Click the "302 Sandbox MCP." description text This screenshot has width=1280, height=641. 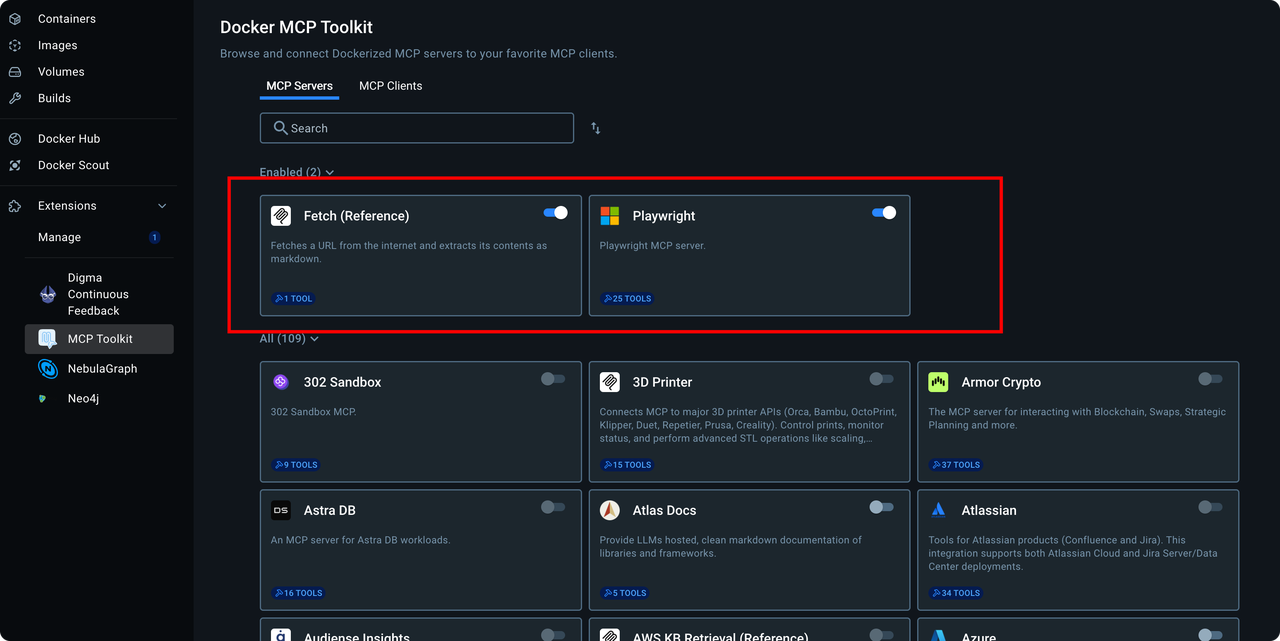tap(314, 412)
